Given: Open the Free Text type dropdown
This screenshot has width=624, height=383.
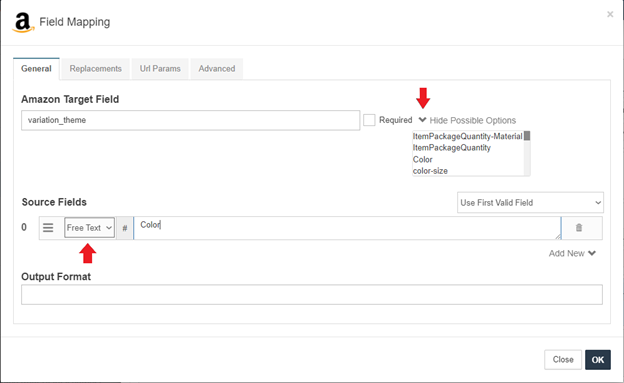Looking at the screenshot, I should click(90, 228).
